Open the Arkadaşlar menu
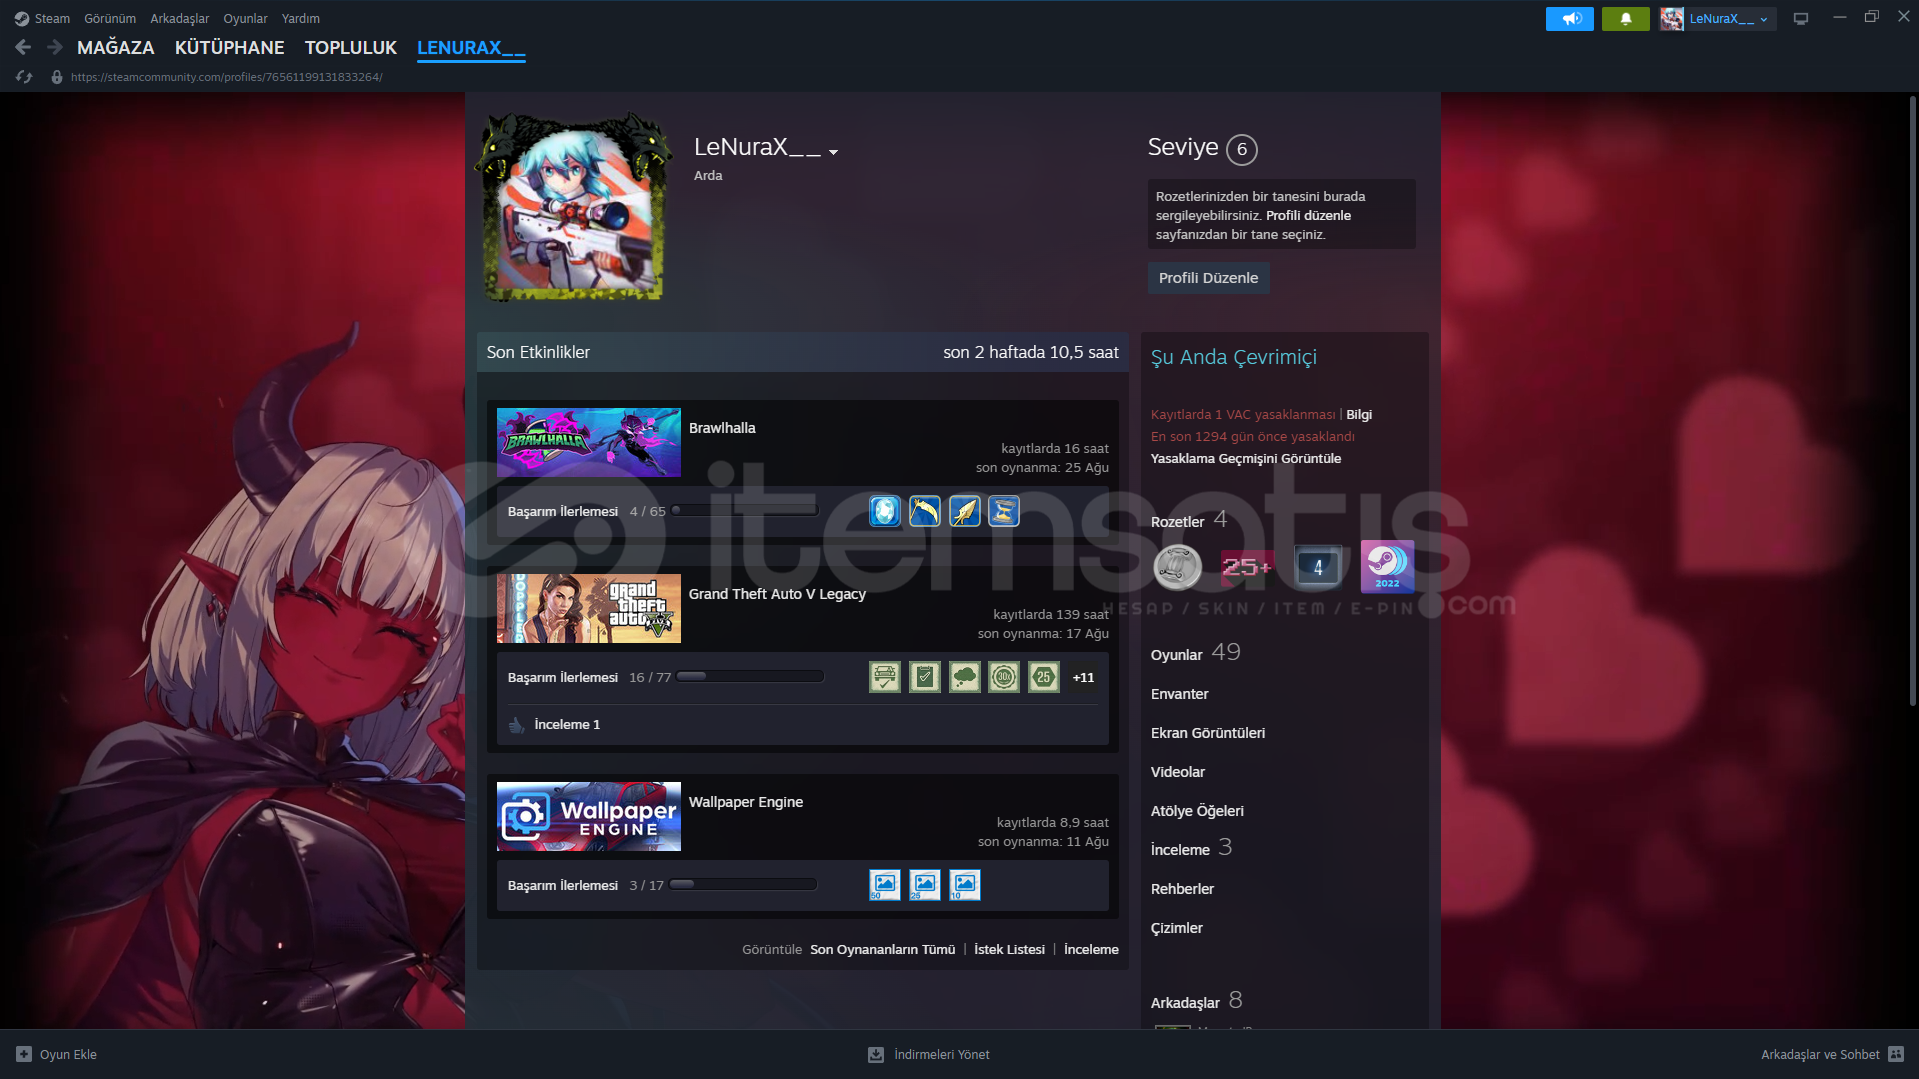This screenshot has height=1079, width=1919. click(180, 18)
